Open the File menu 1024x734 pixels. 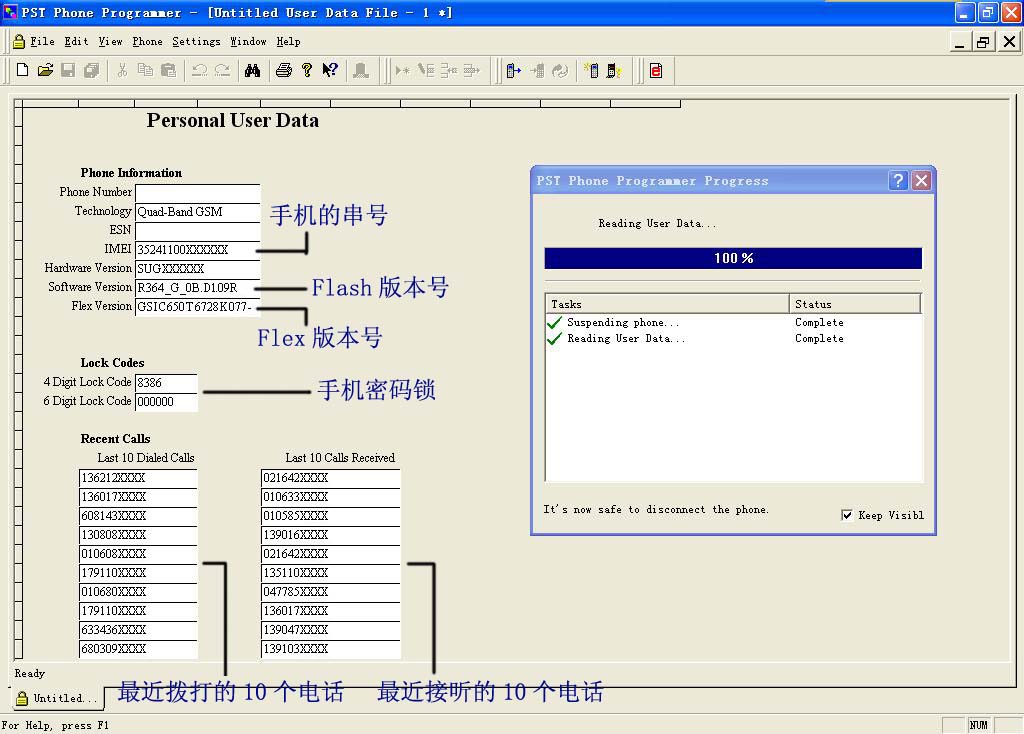pos(42,41)
